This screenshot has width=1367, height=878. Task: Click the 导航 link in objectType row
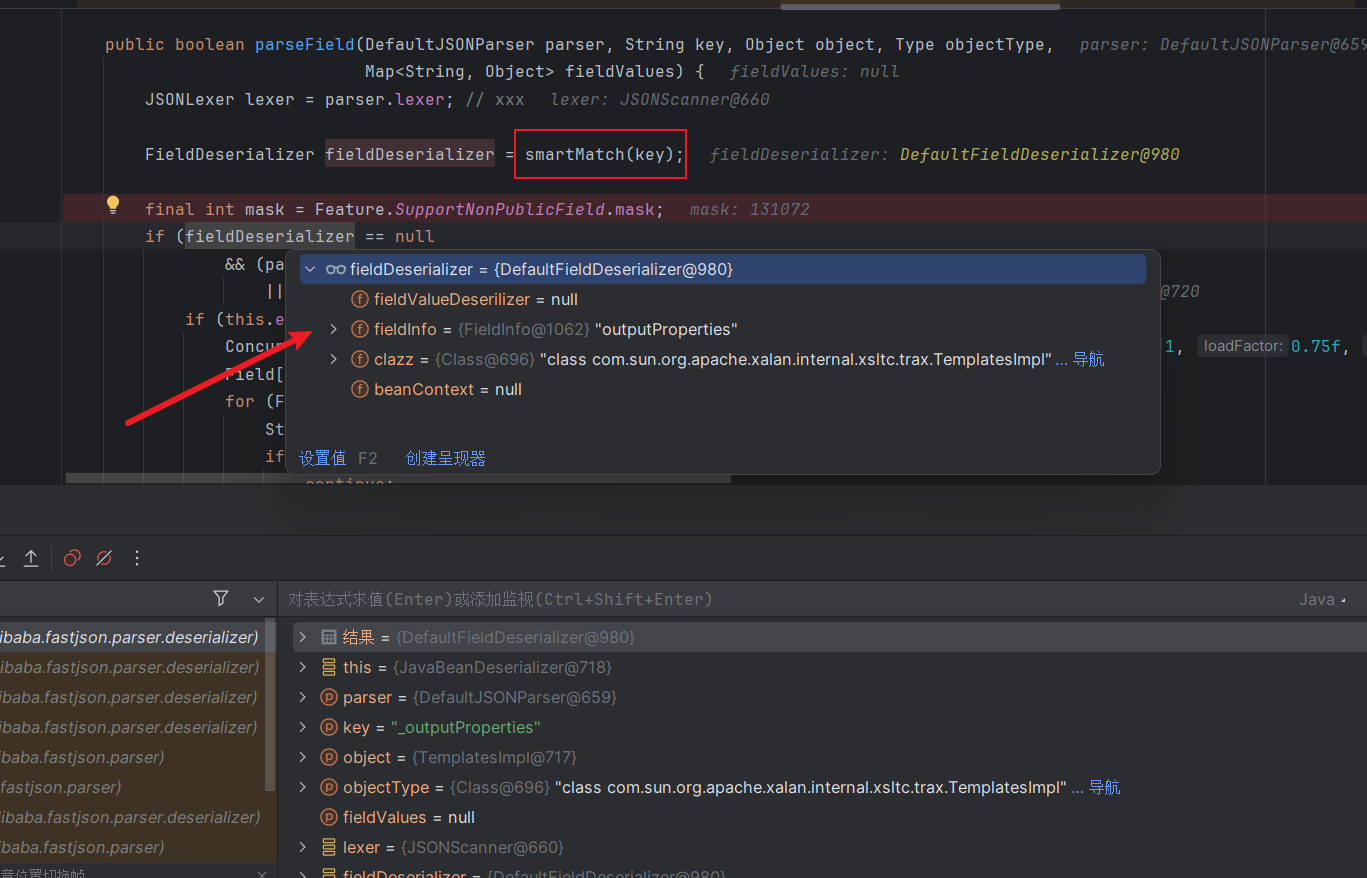pos(1104,787)
